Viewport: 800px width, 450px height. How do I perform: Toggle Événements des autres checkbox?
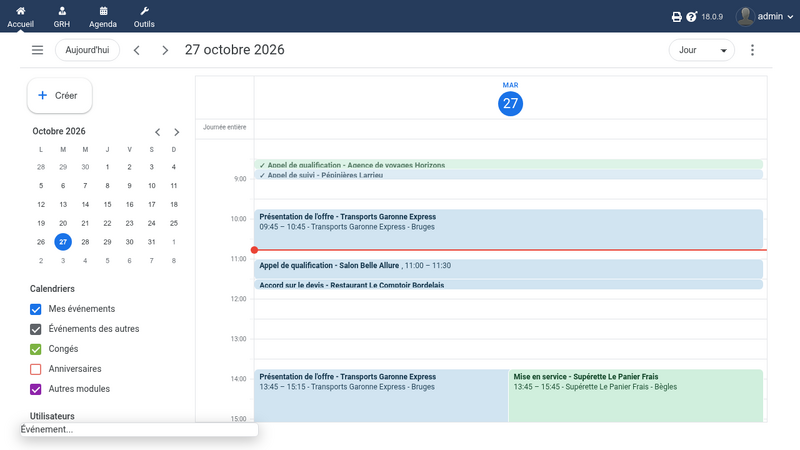[36, 329]
